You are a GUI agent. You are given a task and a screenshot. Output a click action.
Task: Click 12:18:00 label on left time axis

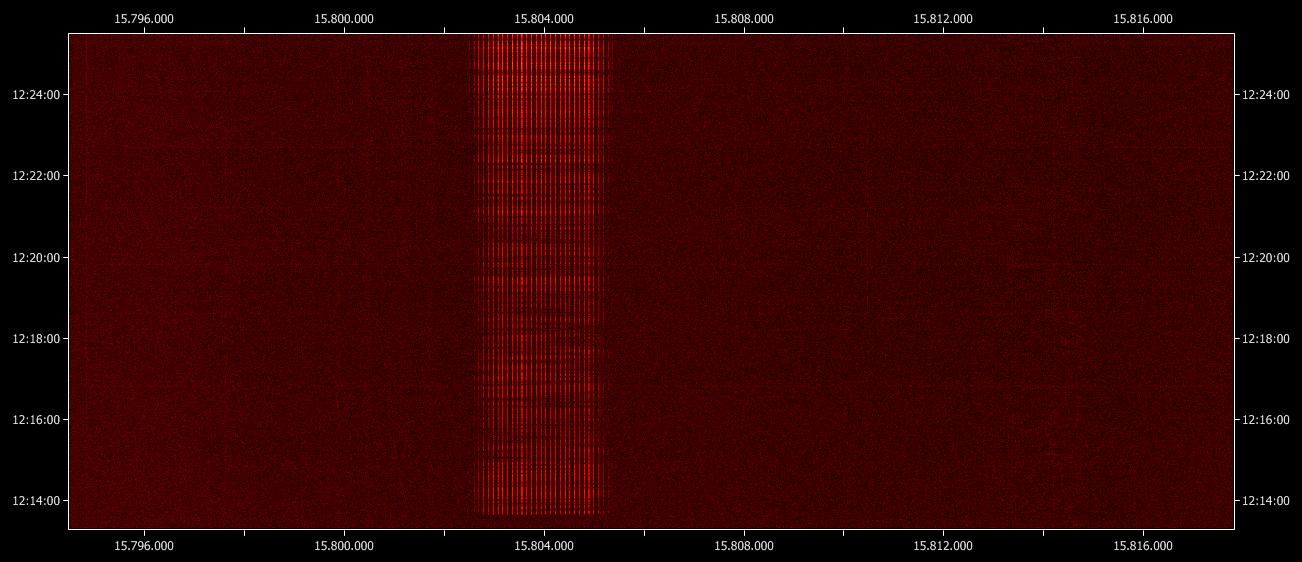pyautogui.click(x=36, y=338)
